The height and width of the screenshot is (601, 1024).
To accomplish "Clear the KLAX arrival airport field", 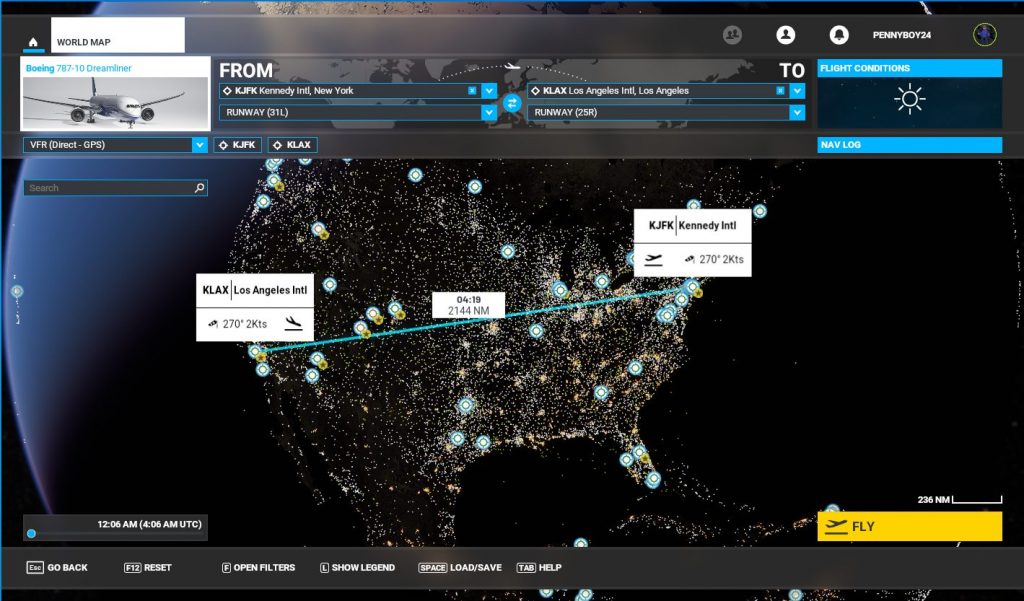I will 780,91.
